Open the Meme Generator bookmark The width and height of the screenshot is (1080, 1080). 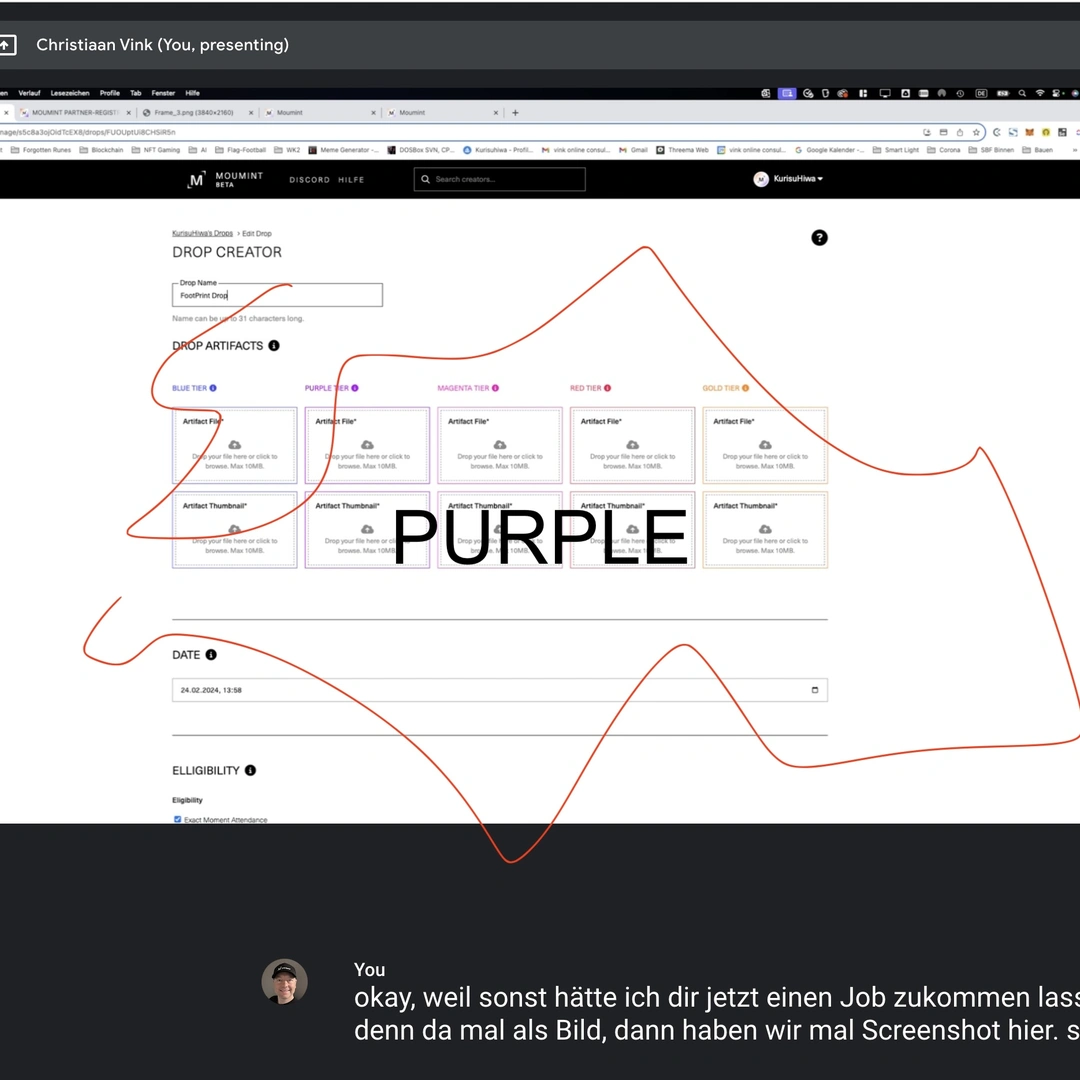click(343, 149)
